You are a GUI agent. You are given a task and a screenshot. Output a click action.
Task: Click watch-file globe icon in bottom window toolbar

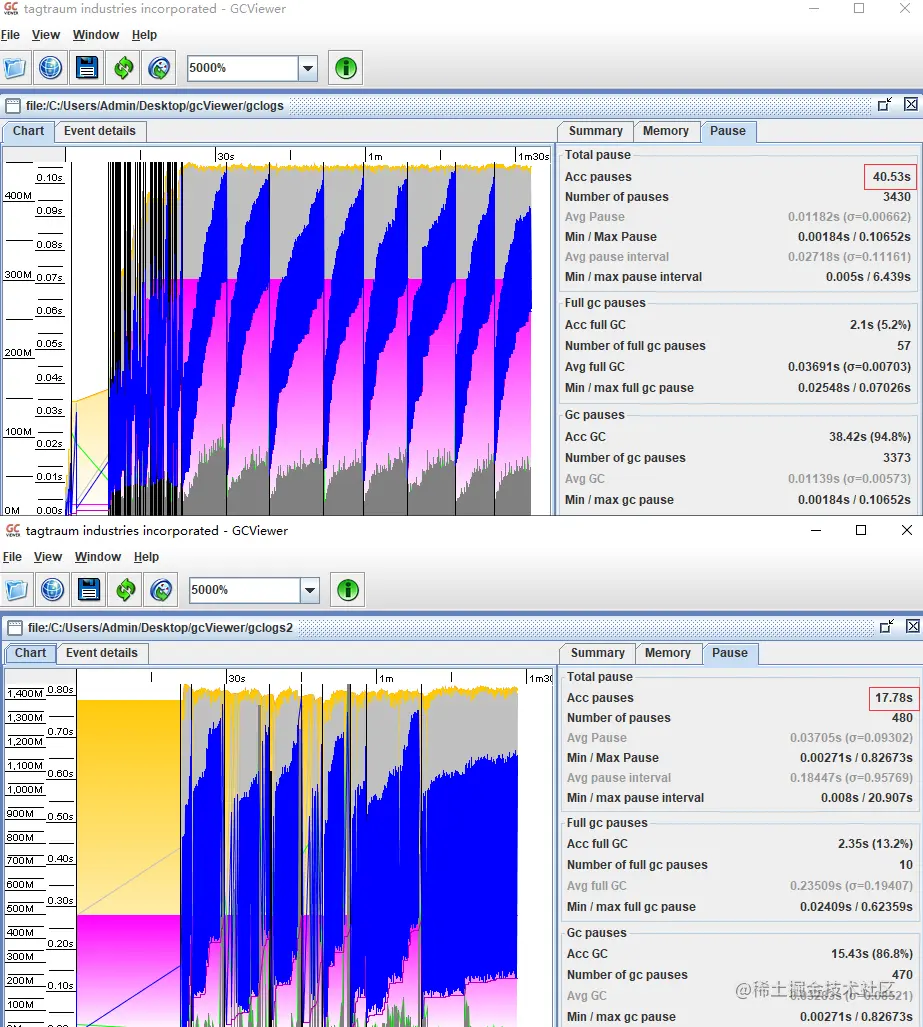(161, 589)
